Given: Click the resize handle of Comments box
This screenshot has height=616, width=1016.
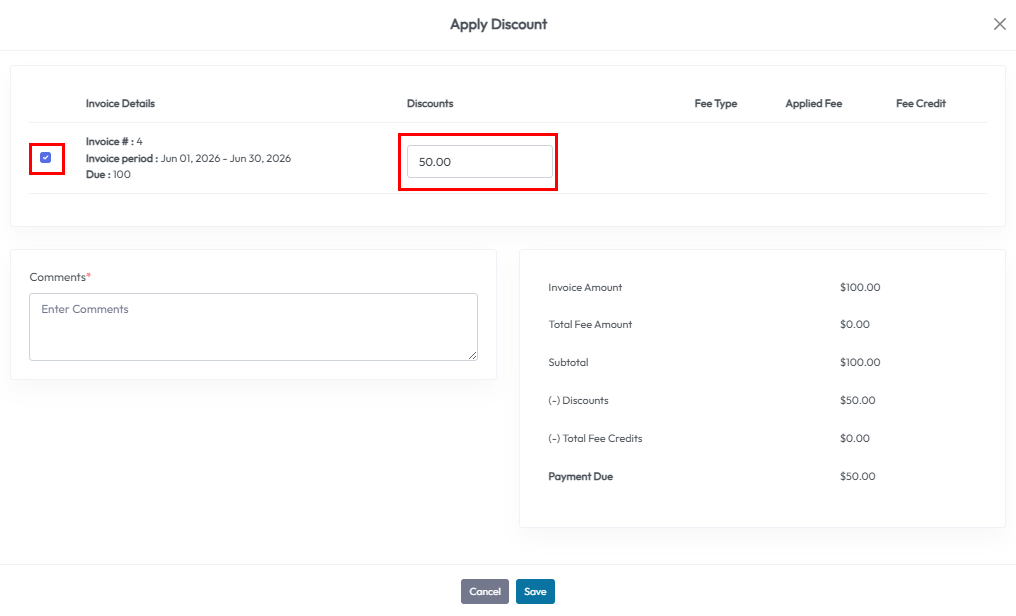Looking at the screenshot, I should [x=472, y=355].
